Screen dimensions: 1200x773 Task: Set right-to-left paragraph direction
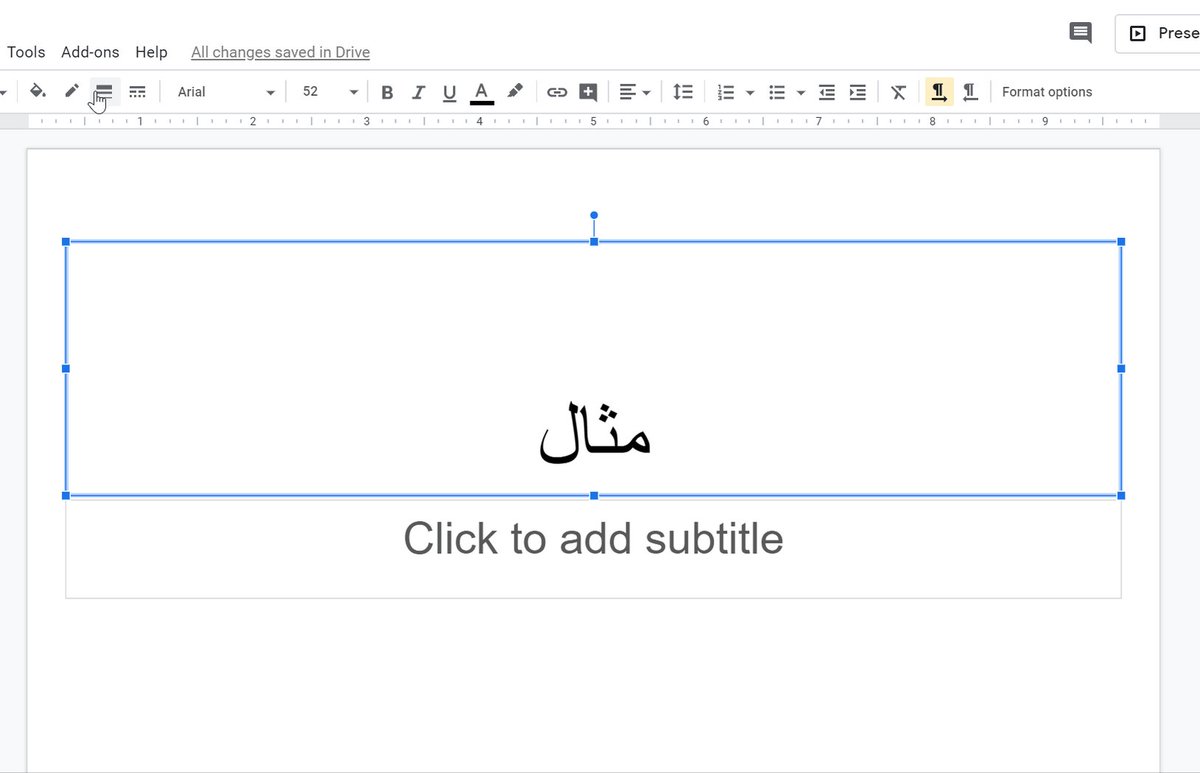click(x=970, y=92)
